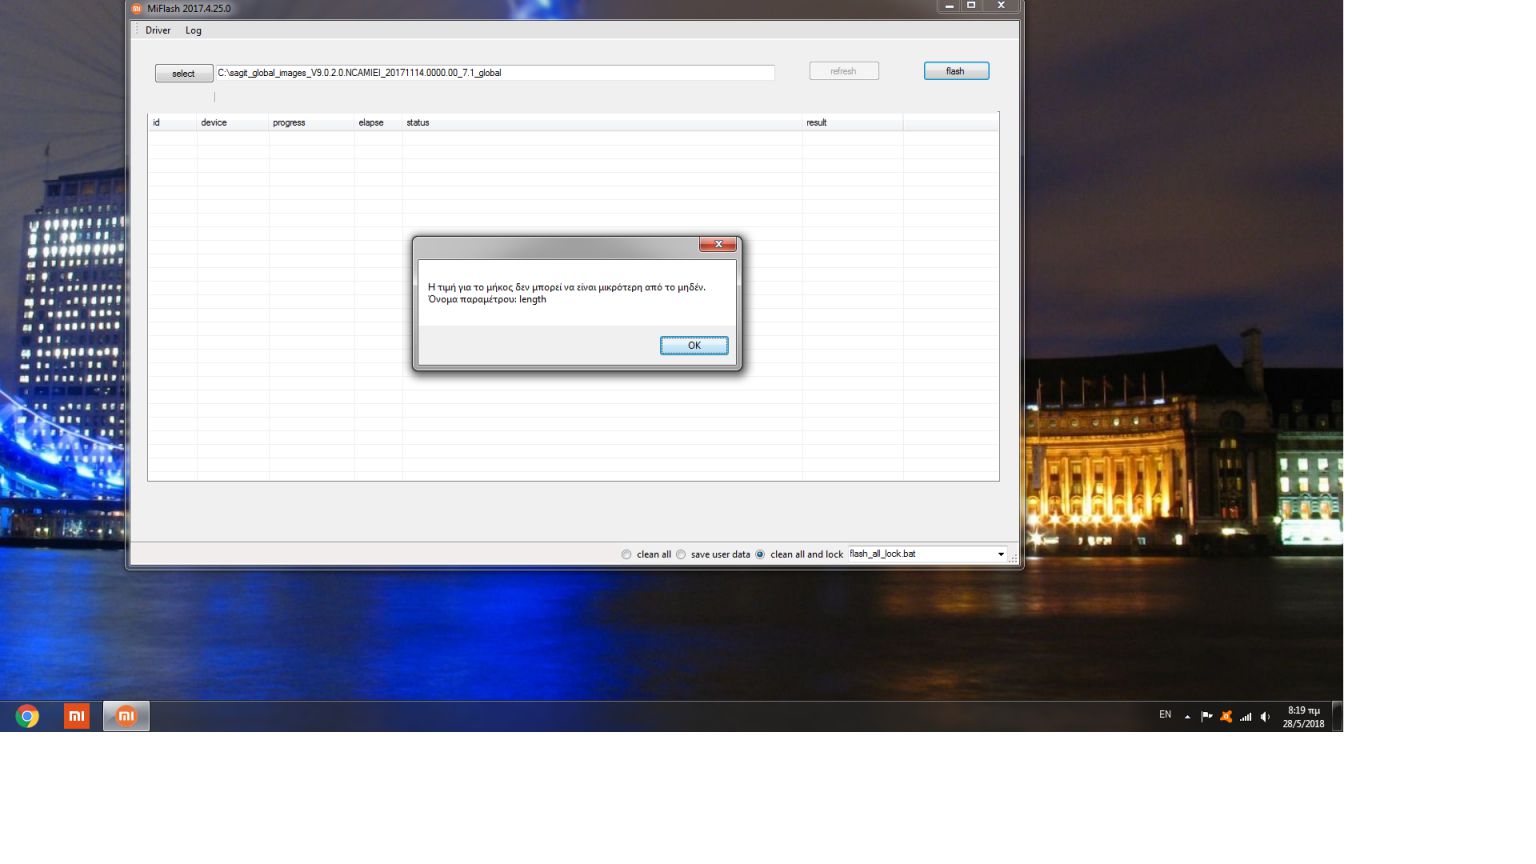
Task: Select the 'clean all and lock' radio option
Action: click(x=799, y=555)
